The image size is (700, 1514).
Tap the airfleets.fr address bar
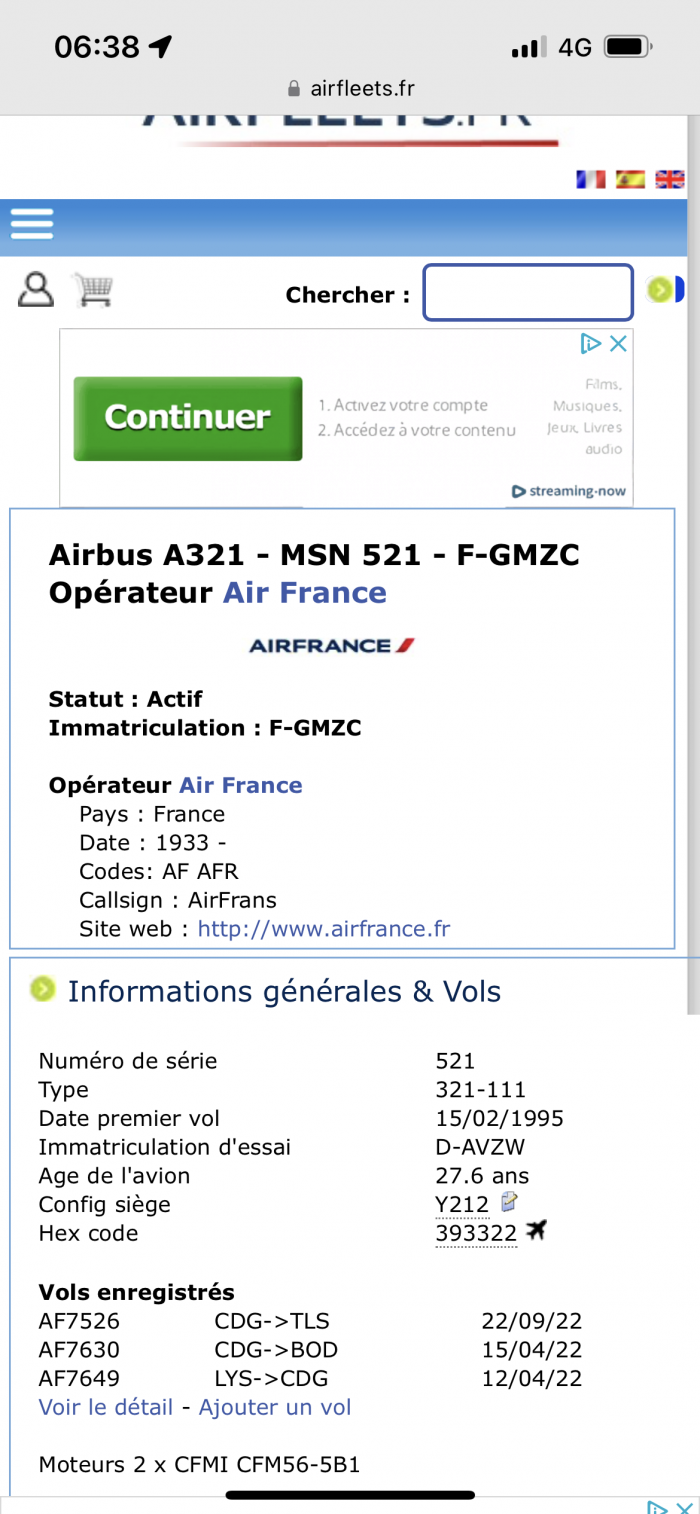click(350, 88)
